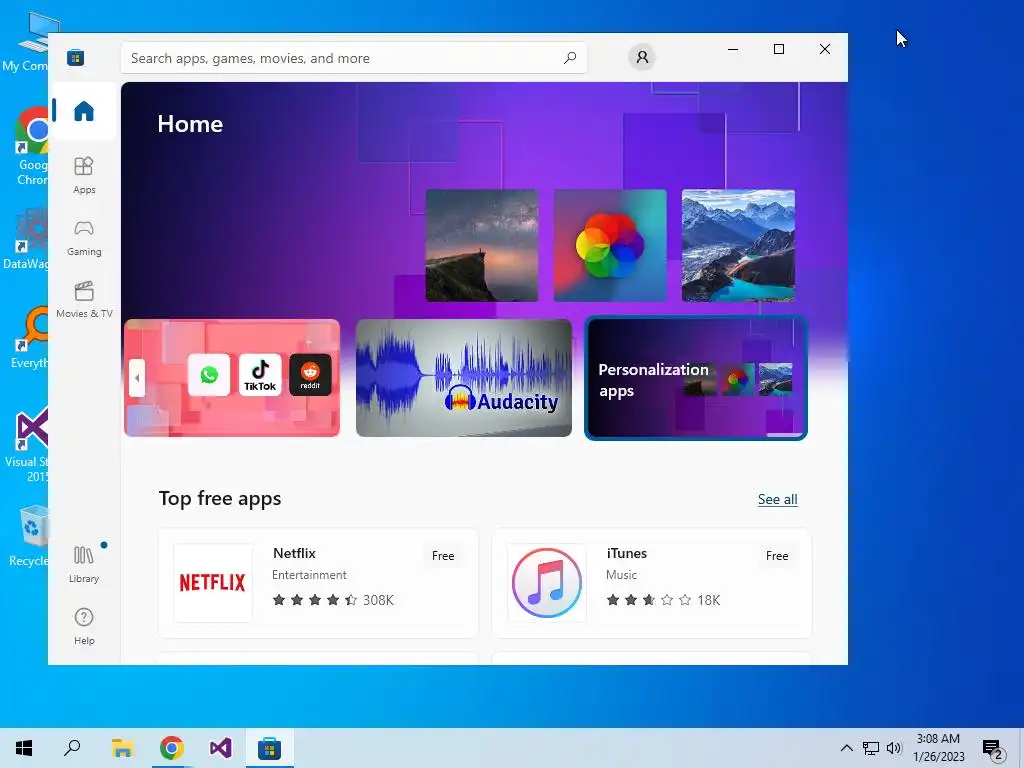1024x768 pixels.
Task: Go to the Gaming section
Action: (x=84, y=238)
